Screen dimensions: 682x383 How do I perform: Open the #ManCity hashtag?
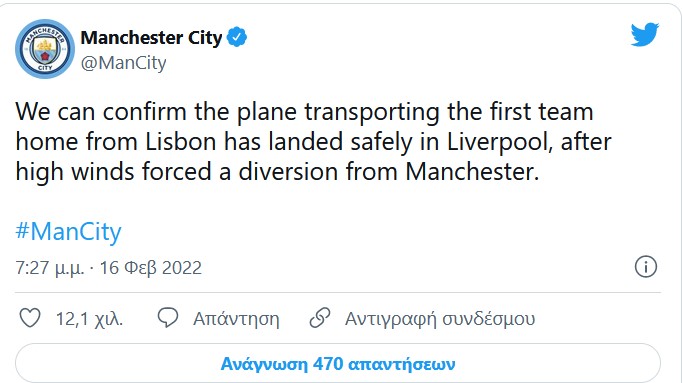(68, 232)
